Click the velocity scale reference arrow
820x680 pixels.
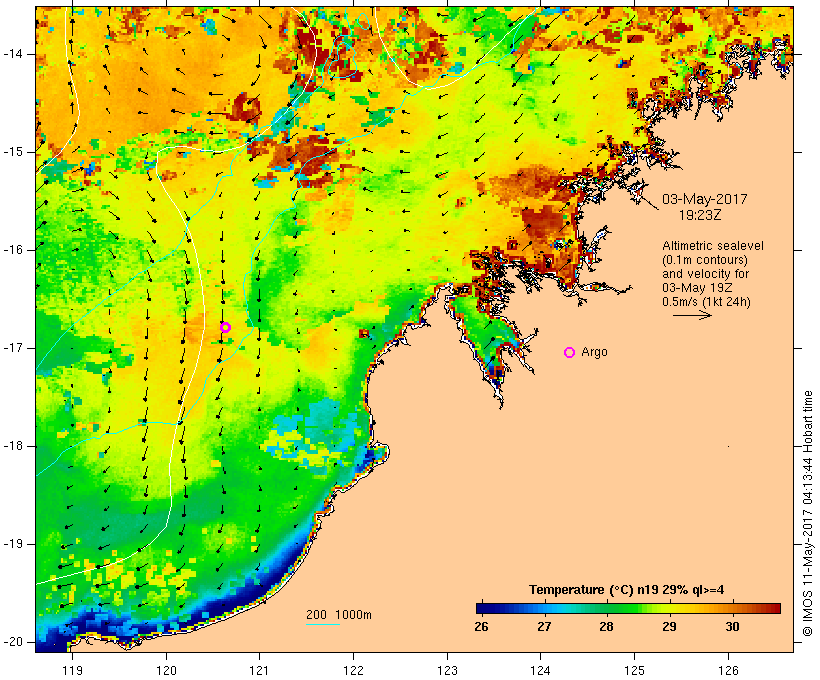pos(692,315)
